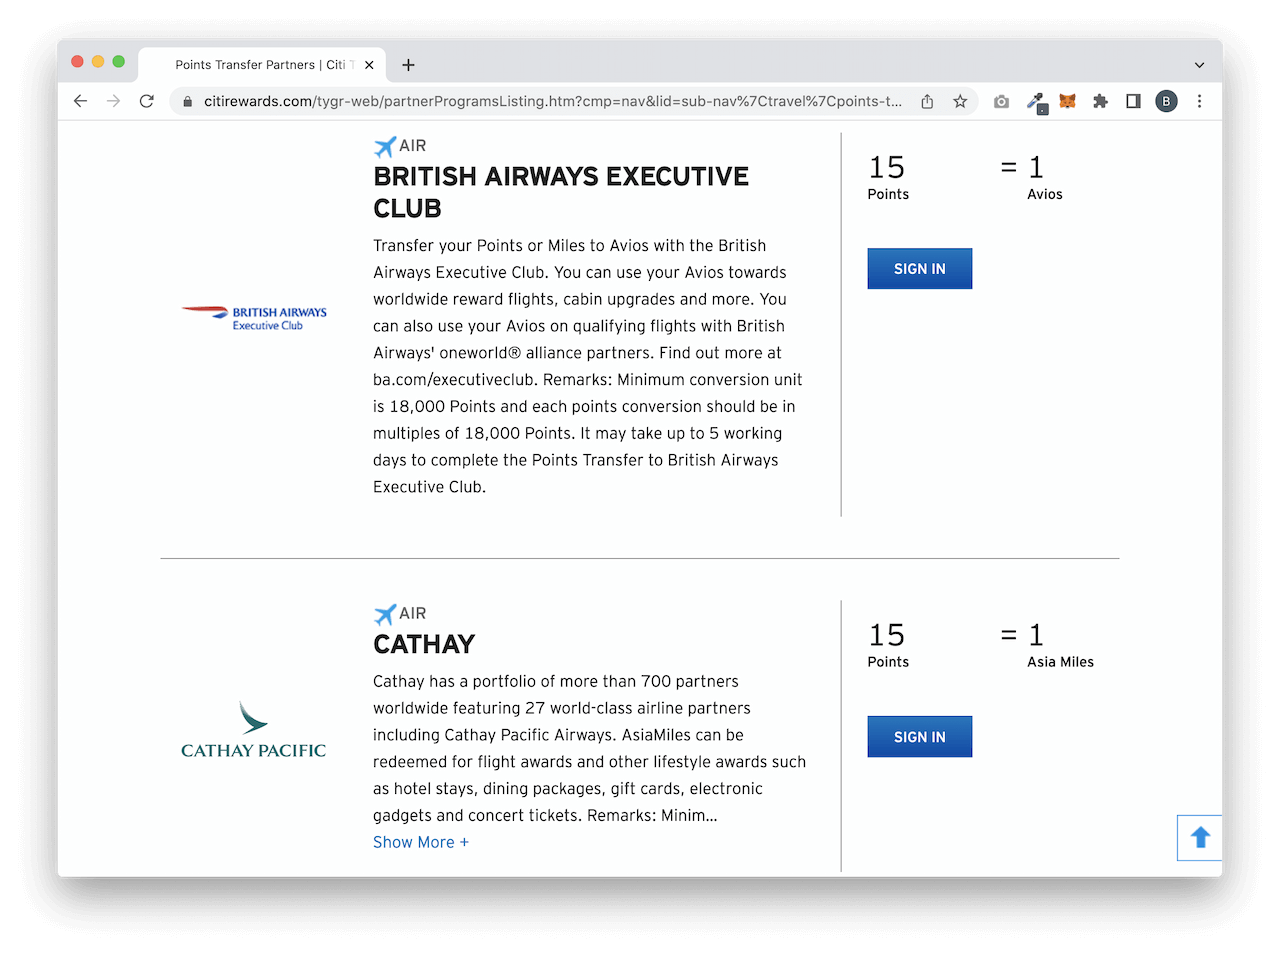Expand Cathay description with Show More +
The height and width of the screenshot is (953, 1280).
[421, 842]
